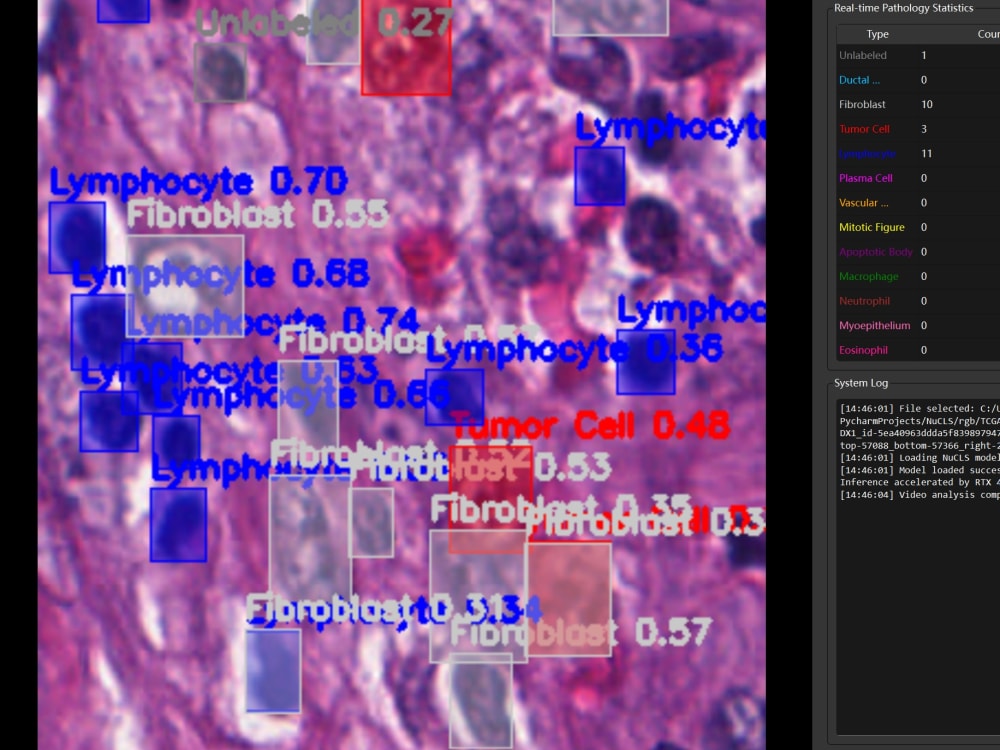This screenshot has width=1000, height=750.
Task: Click the 'Video analysis' log entry
Action: (x=920, y=495)
